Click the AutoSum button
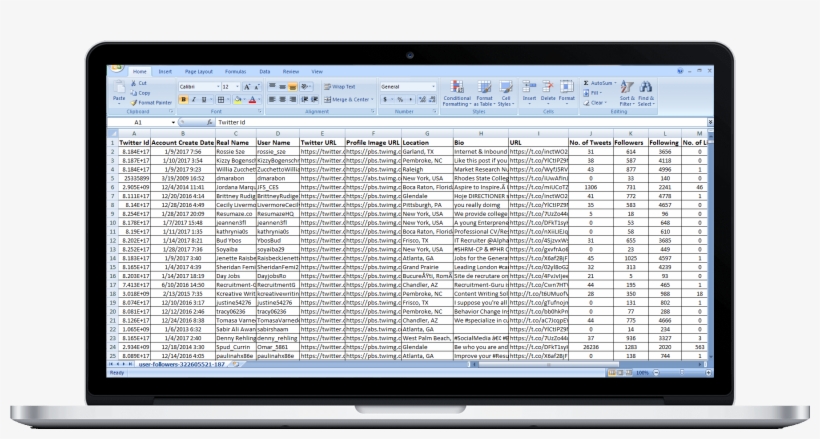Image resolution: width=820 pixels, height=439 pixels. click(599, 83)
